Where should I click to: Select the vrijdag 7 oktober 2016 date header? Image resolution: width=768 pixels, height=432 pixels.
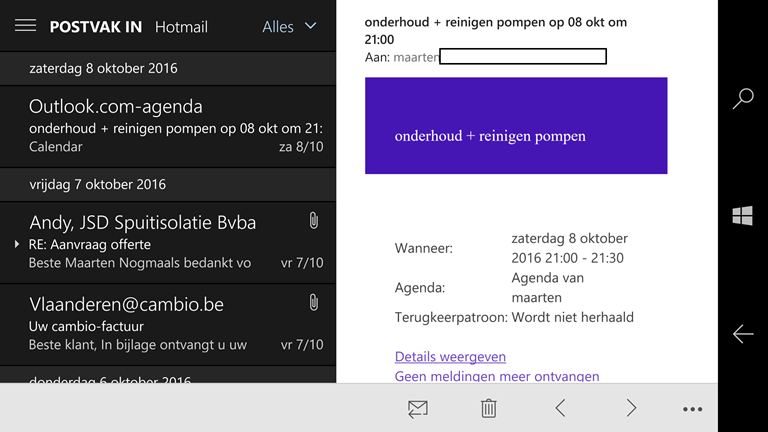click(168, 184)
